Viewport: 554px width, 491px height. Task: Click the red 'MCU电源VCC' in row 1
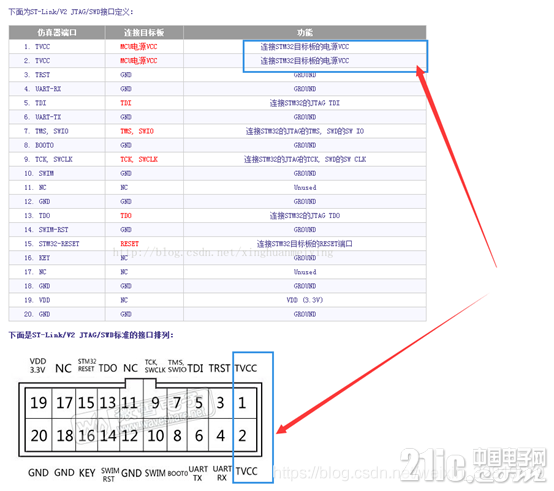pyautogui.click(x=138, y=47)
